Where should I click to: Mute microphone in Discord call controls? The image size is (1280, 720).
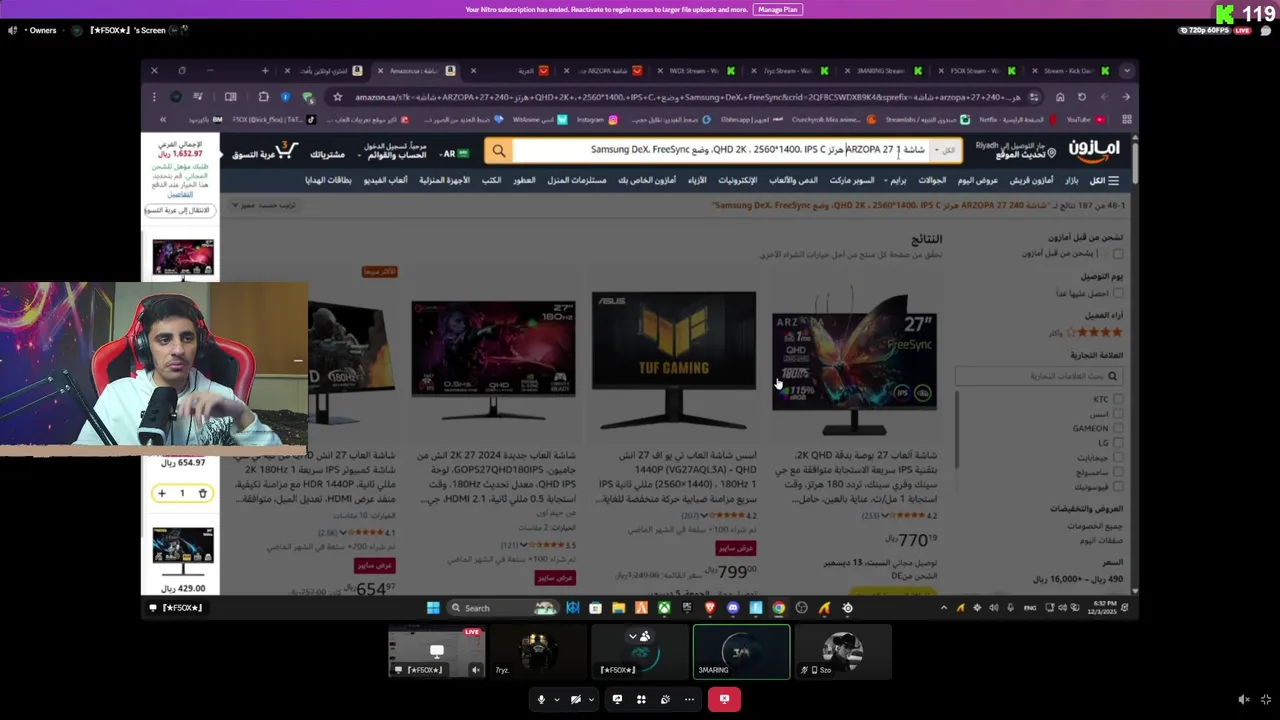click(541, 699)
